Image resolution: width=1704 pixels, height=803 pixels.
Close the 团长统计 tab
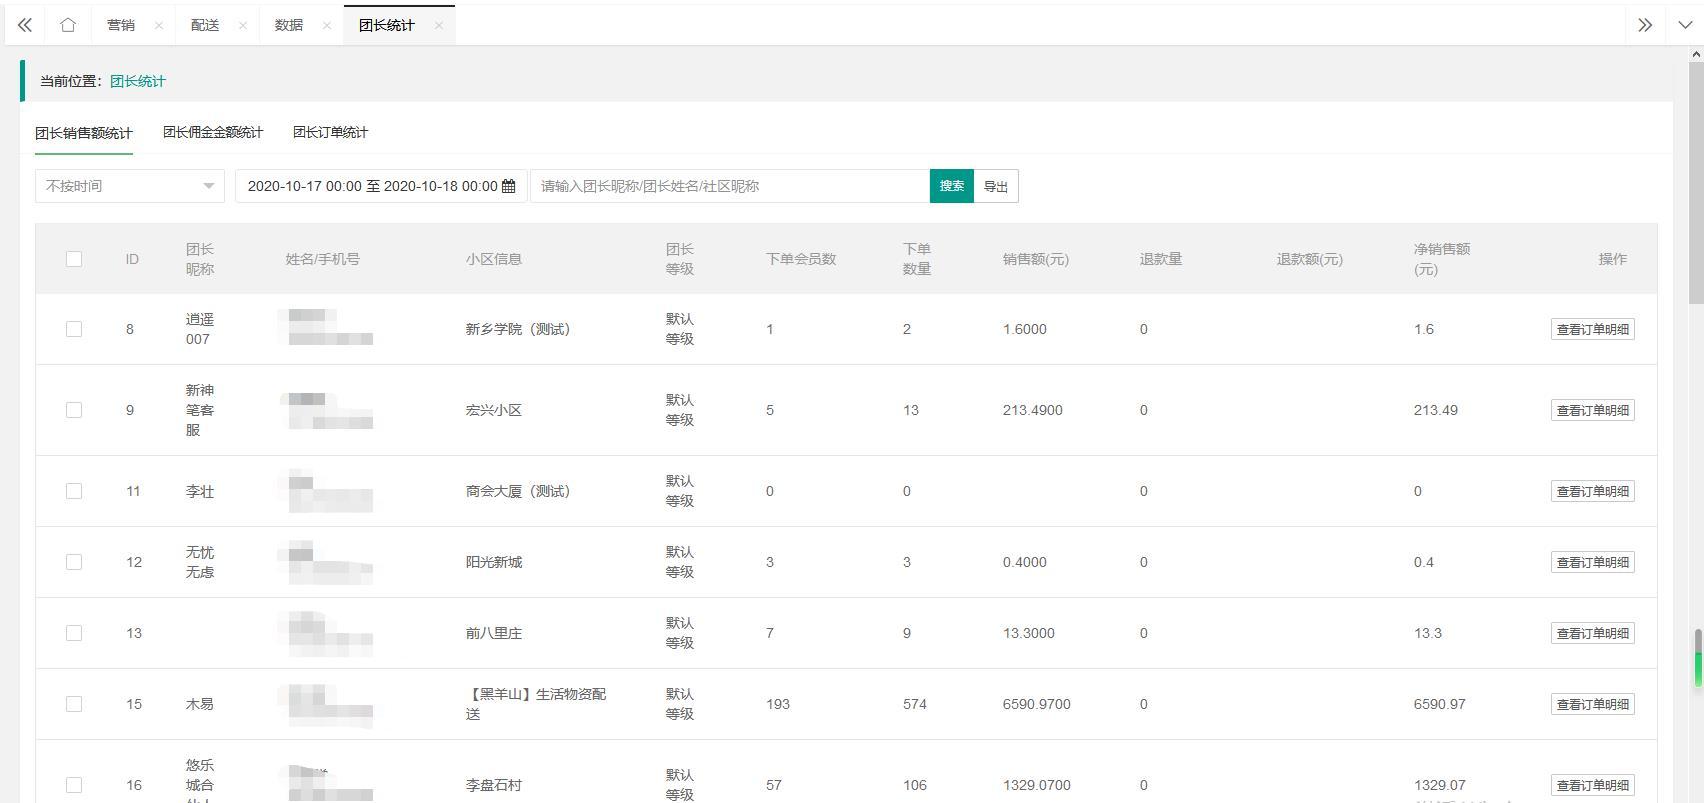pyautogui.click(x=439, y=26)
